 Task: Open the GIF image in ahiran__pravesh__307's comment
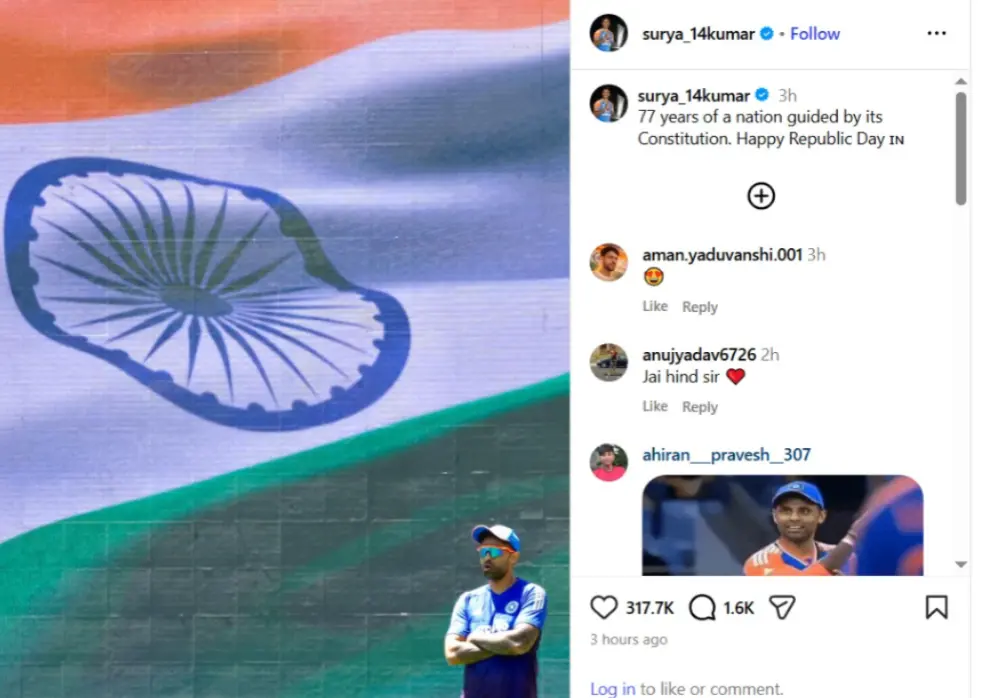(782, 525)
